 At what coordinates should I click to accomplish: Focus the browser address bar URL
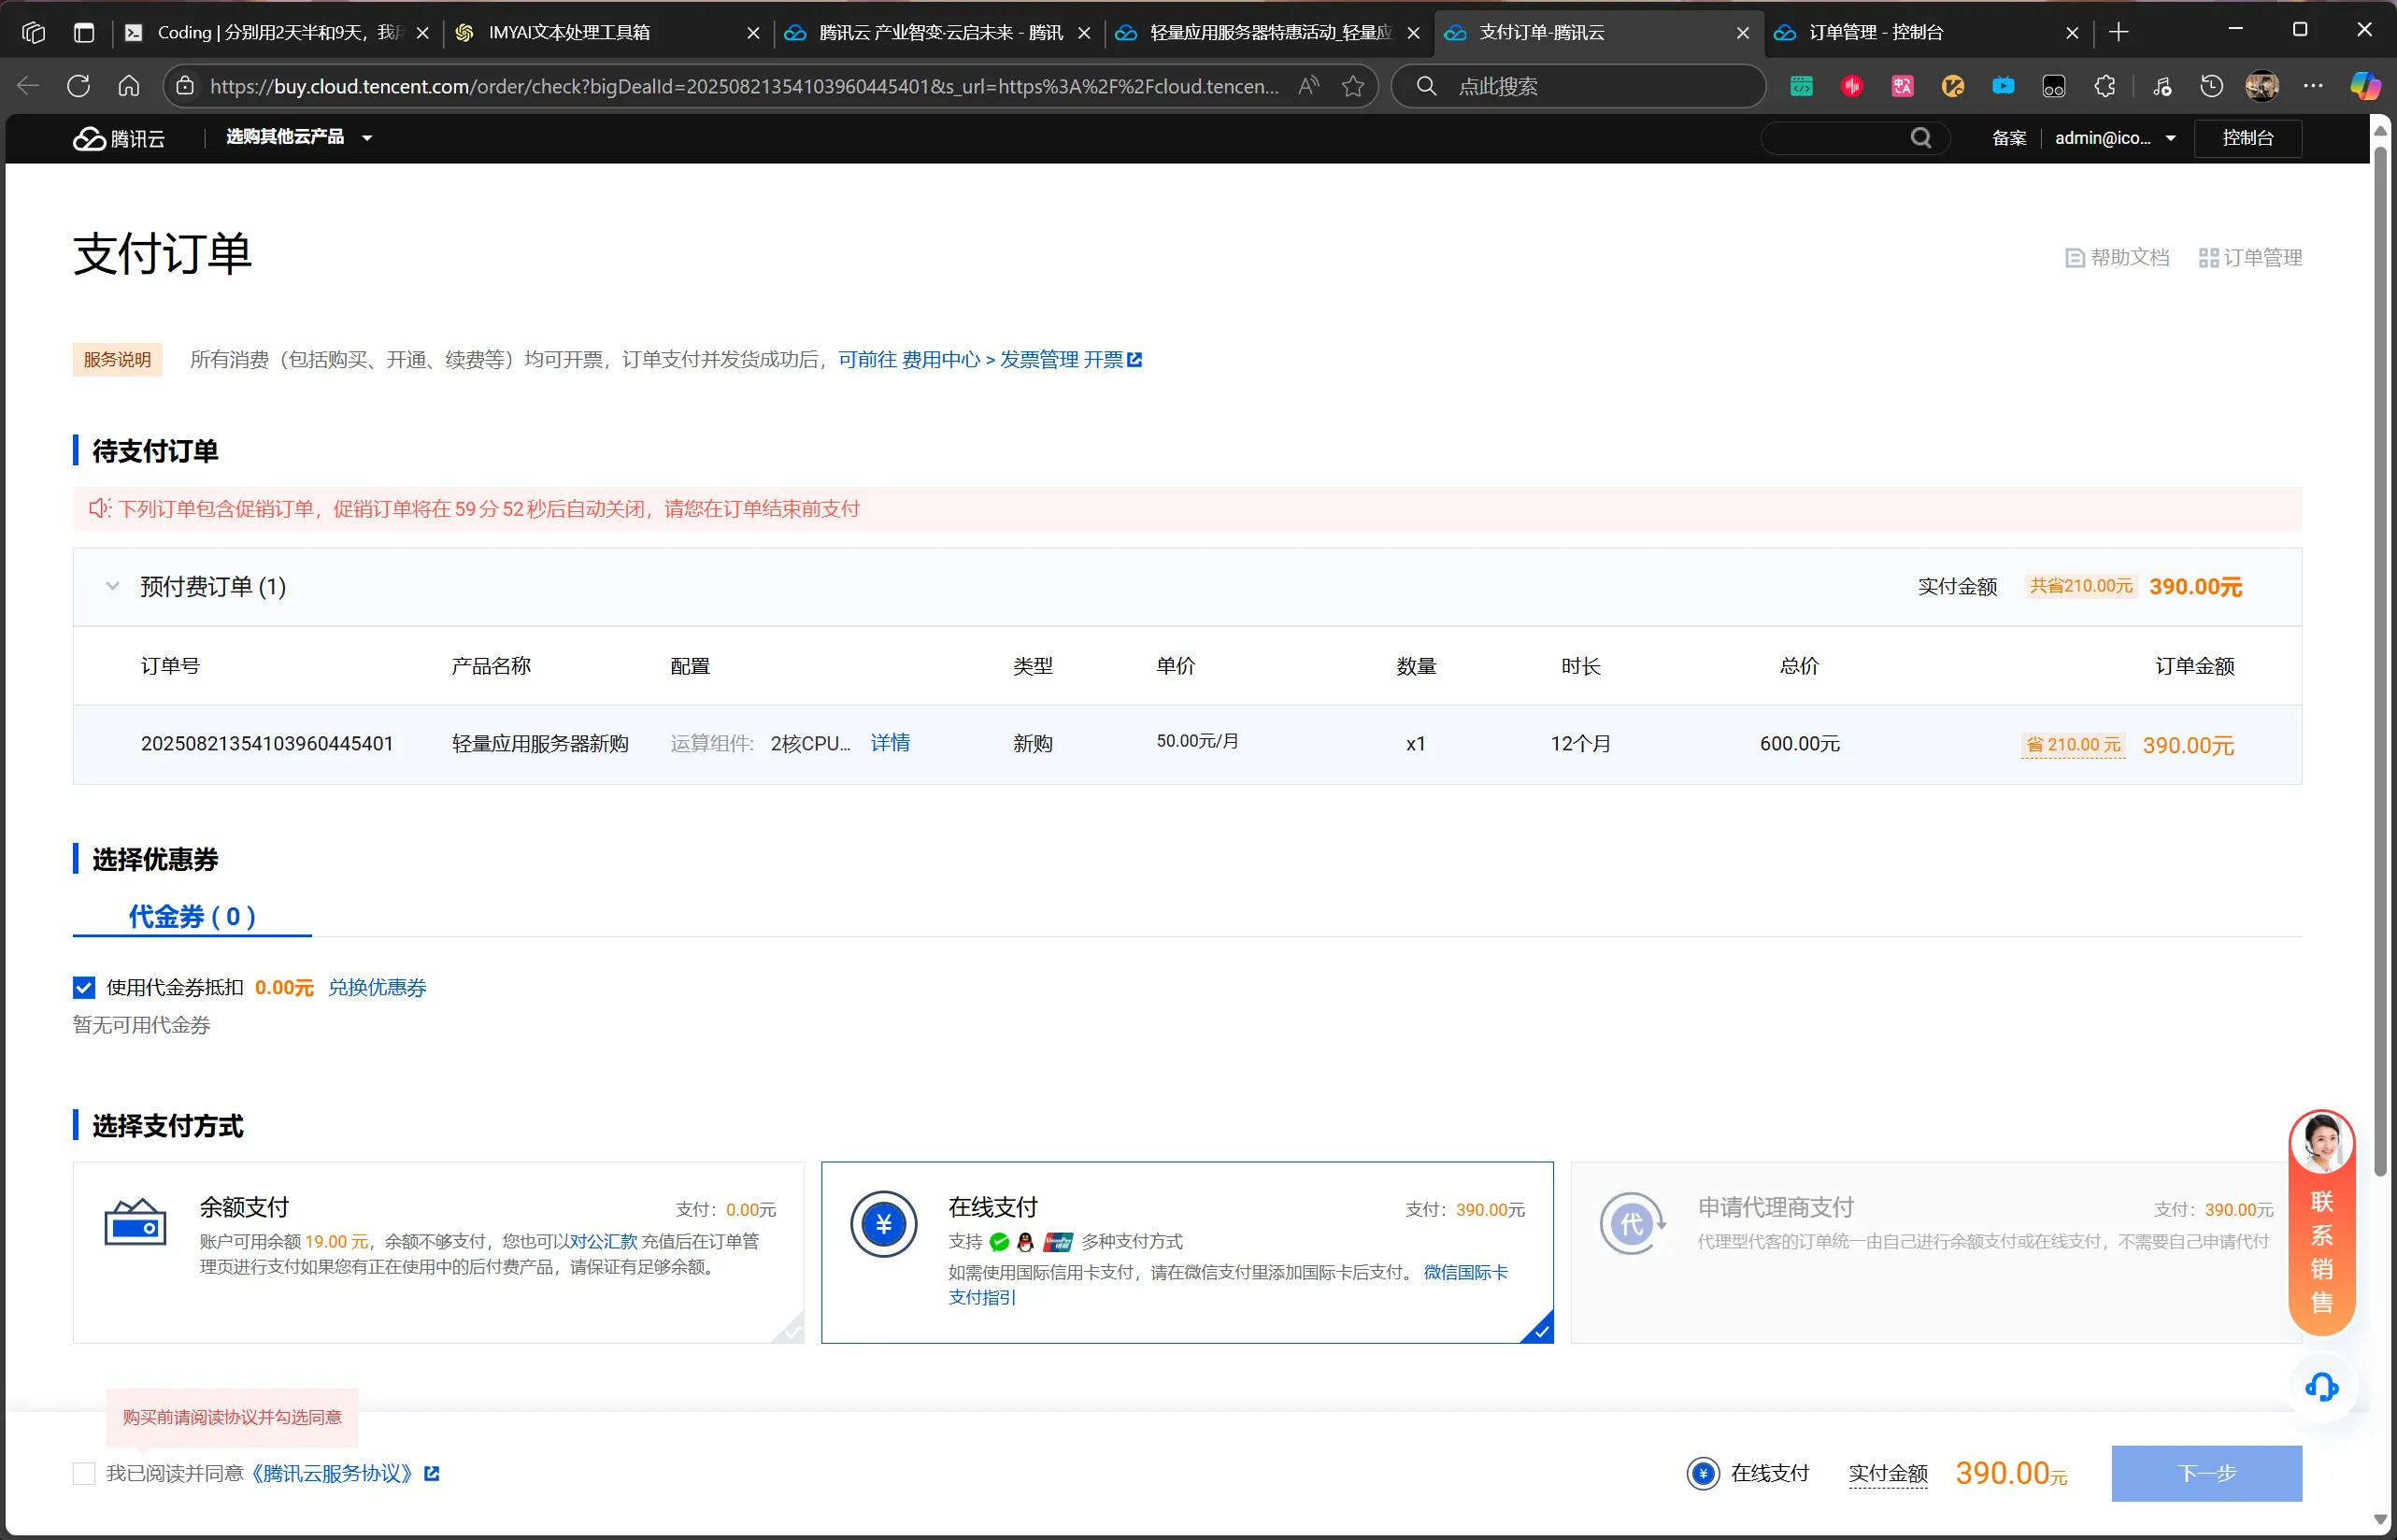(744, 86)
